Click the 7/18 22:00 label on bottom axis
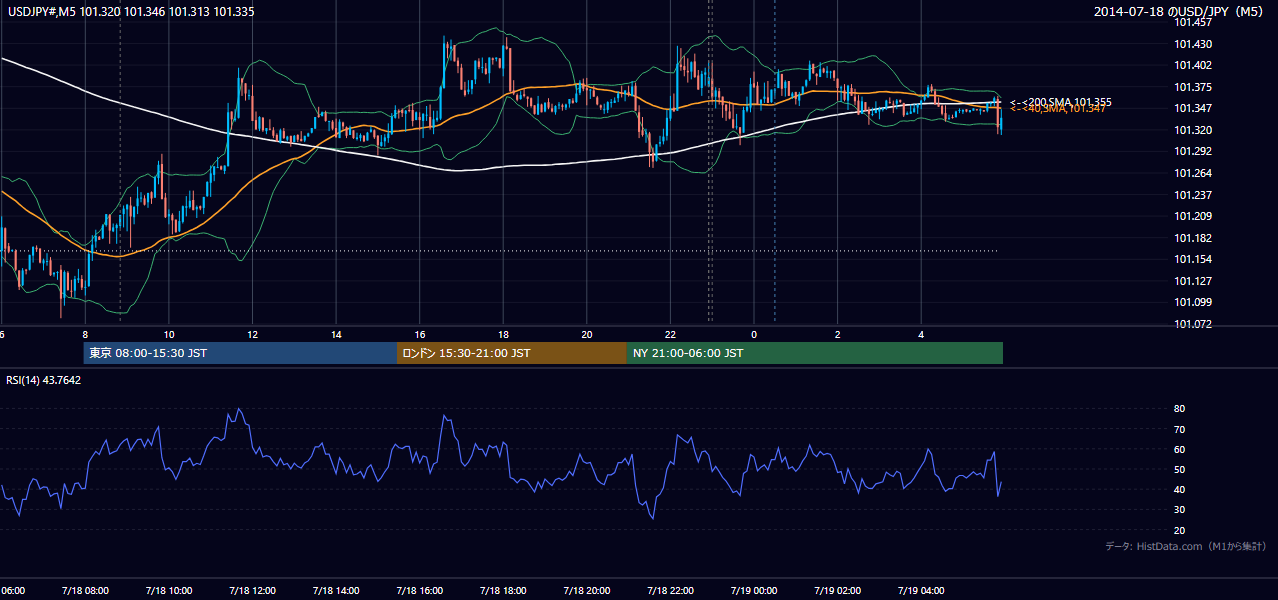This screenshot has width=1278, height=600. pyautogui.click(x=669, y=590)
